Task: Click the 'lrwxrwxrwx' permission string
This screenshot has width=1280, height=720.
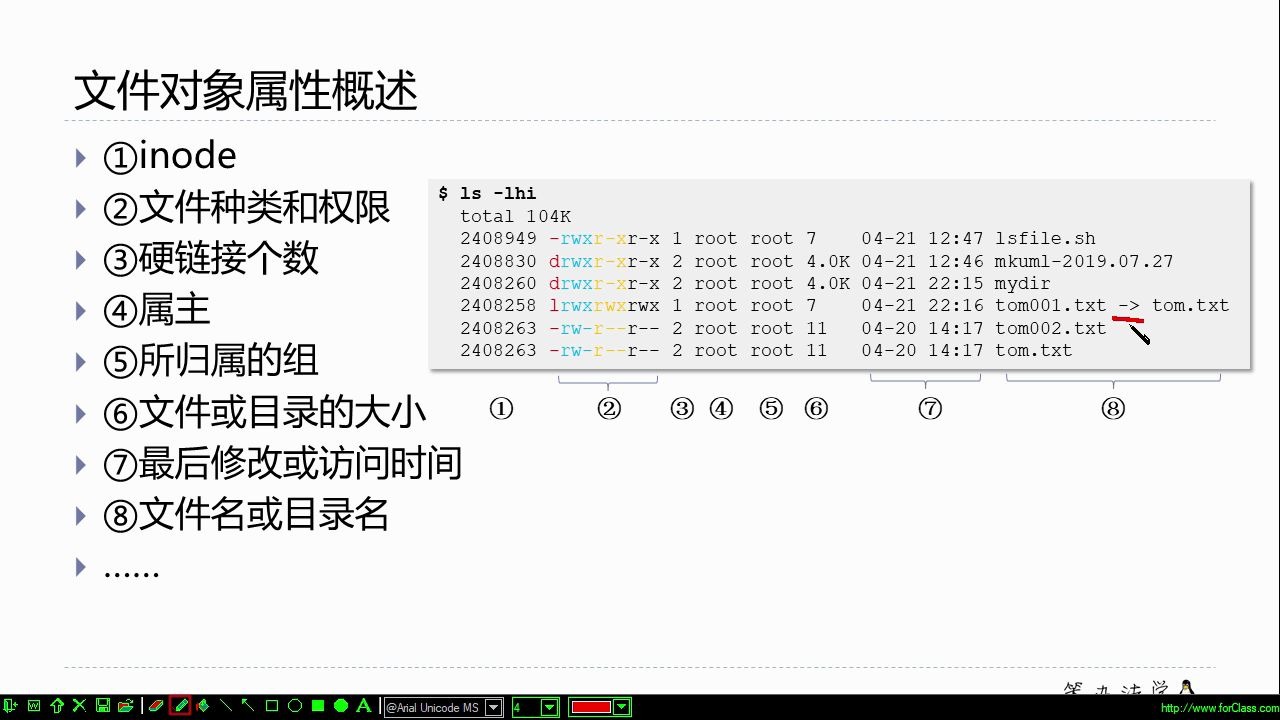Action: pos(605,306)
